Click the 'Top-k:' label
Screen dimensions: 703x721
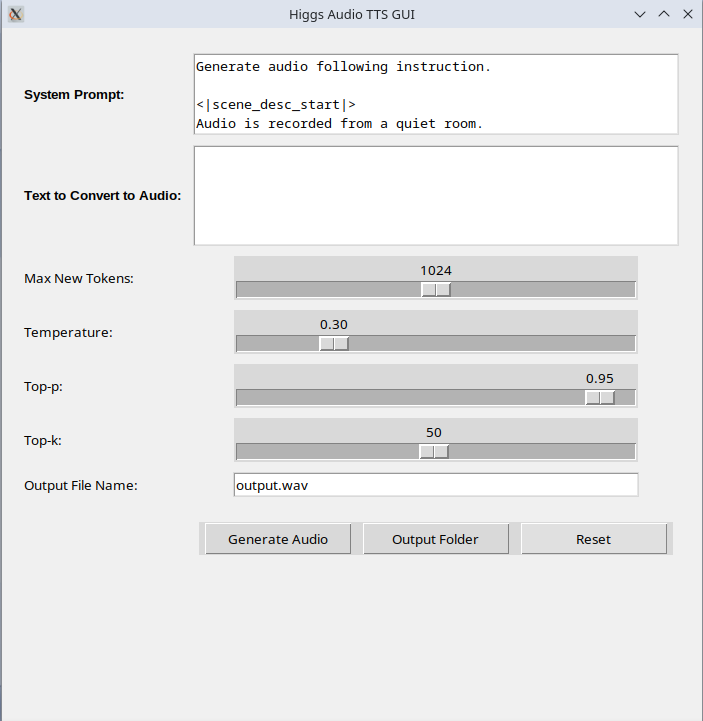pyautogui.click(x=43, y=441)
